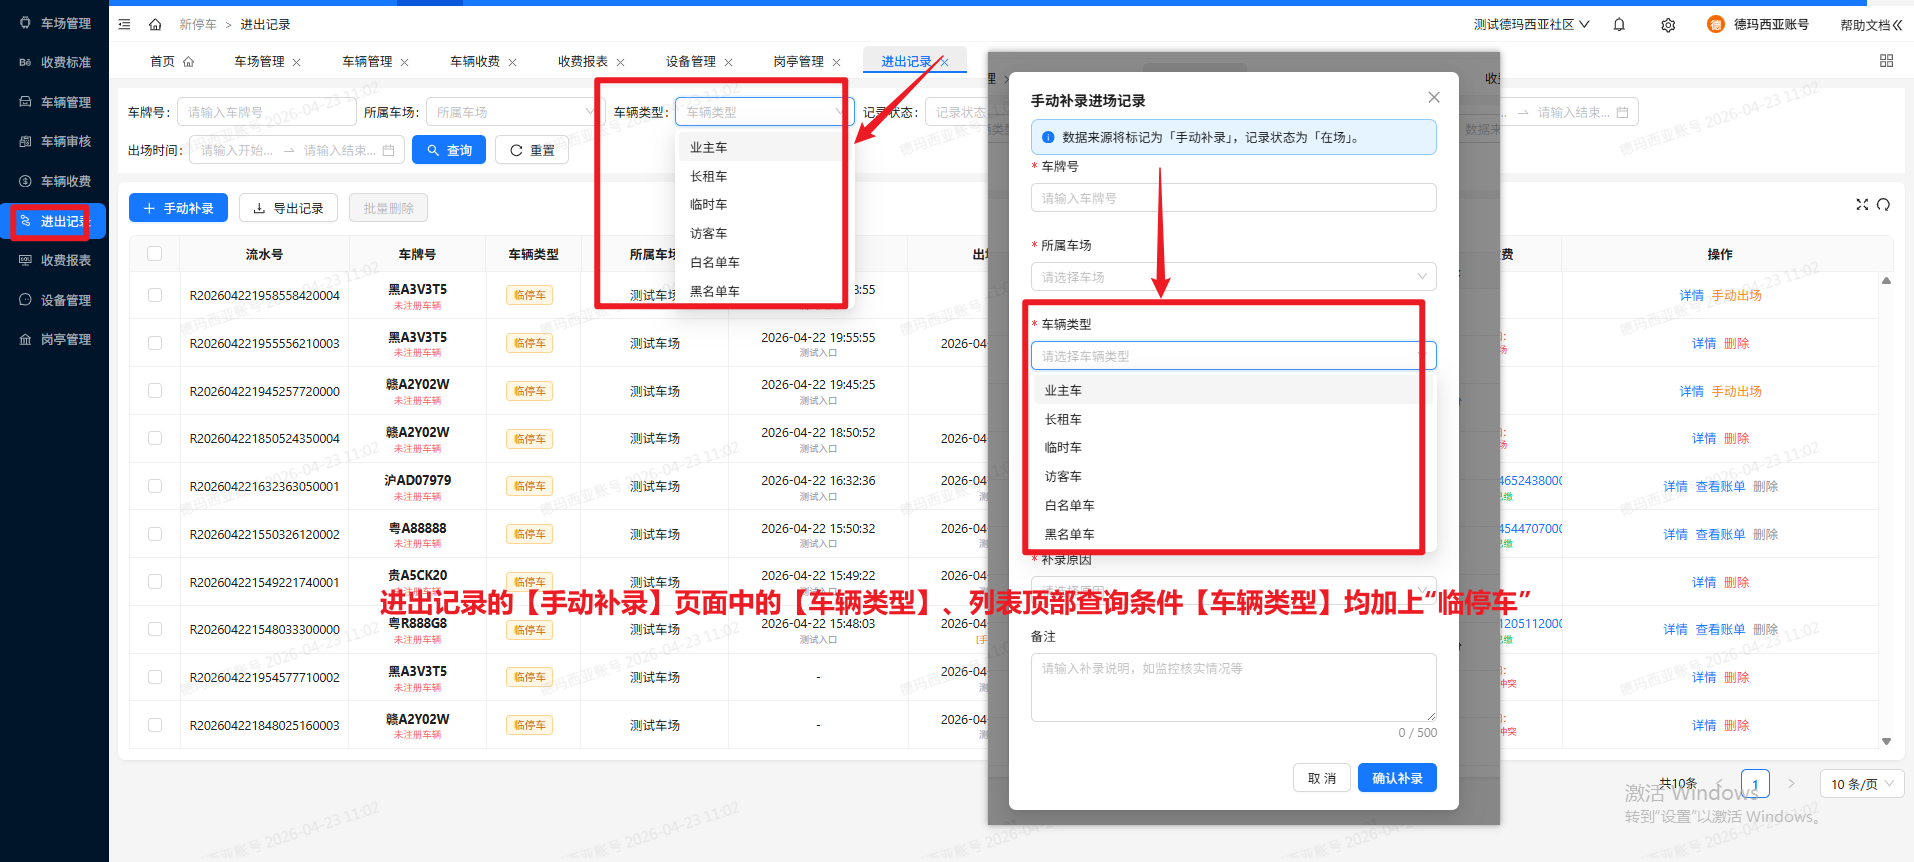Check the row R20260422154922174​0001 checkbox
The height and width of the screenshot is (862, 1914).
pos(155,582)
